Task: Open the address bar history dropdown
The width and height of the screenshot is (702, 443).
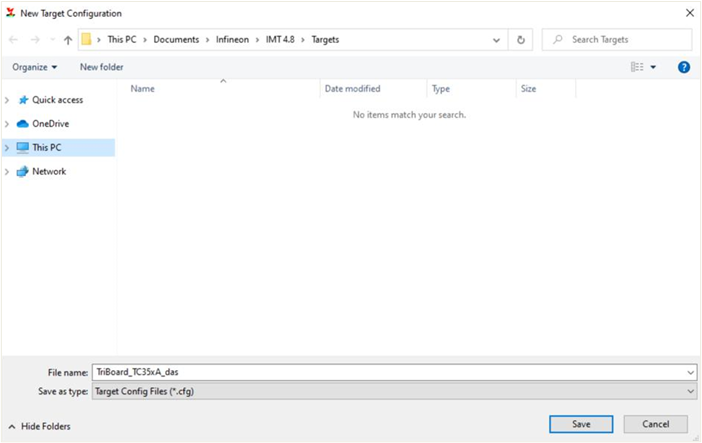Action: [497, 40]
